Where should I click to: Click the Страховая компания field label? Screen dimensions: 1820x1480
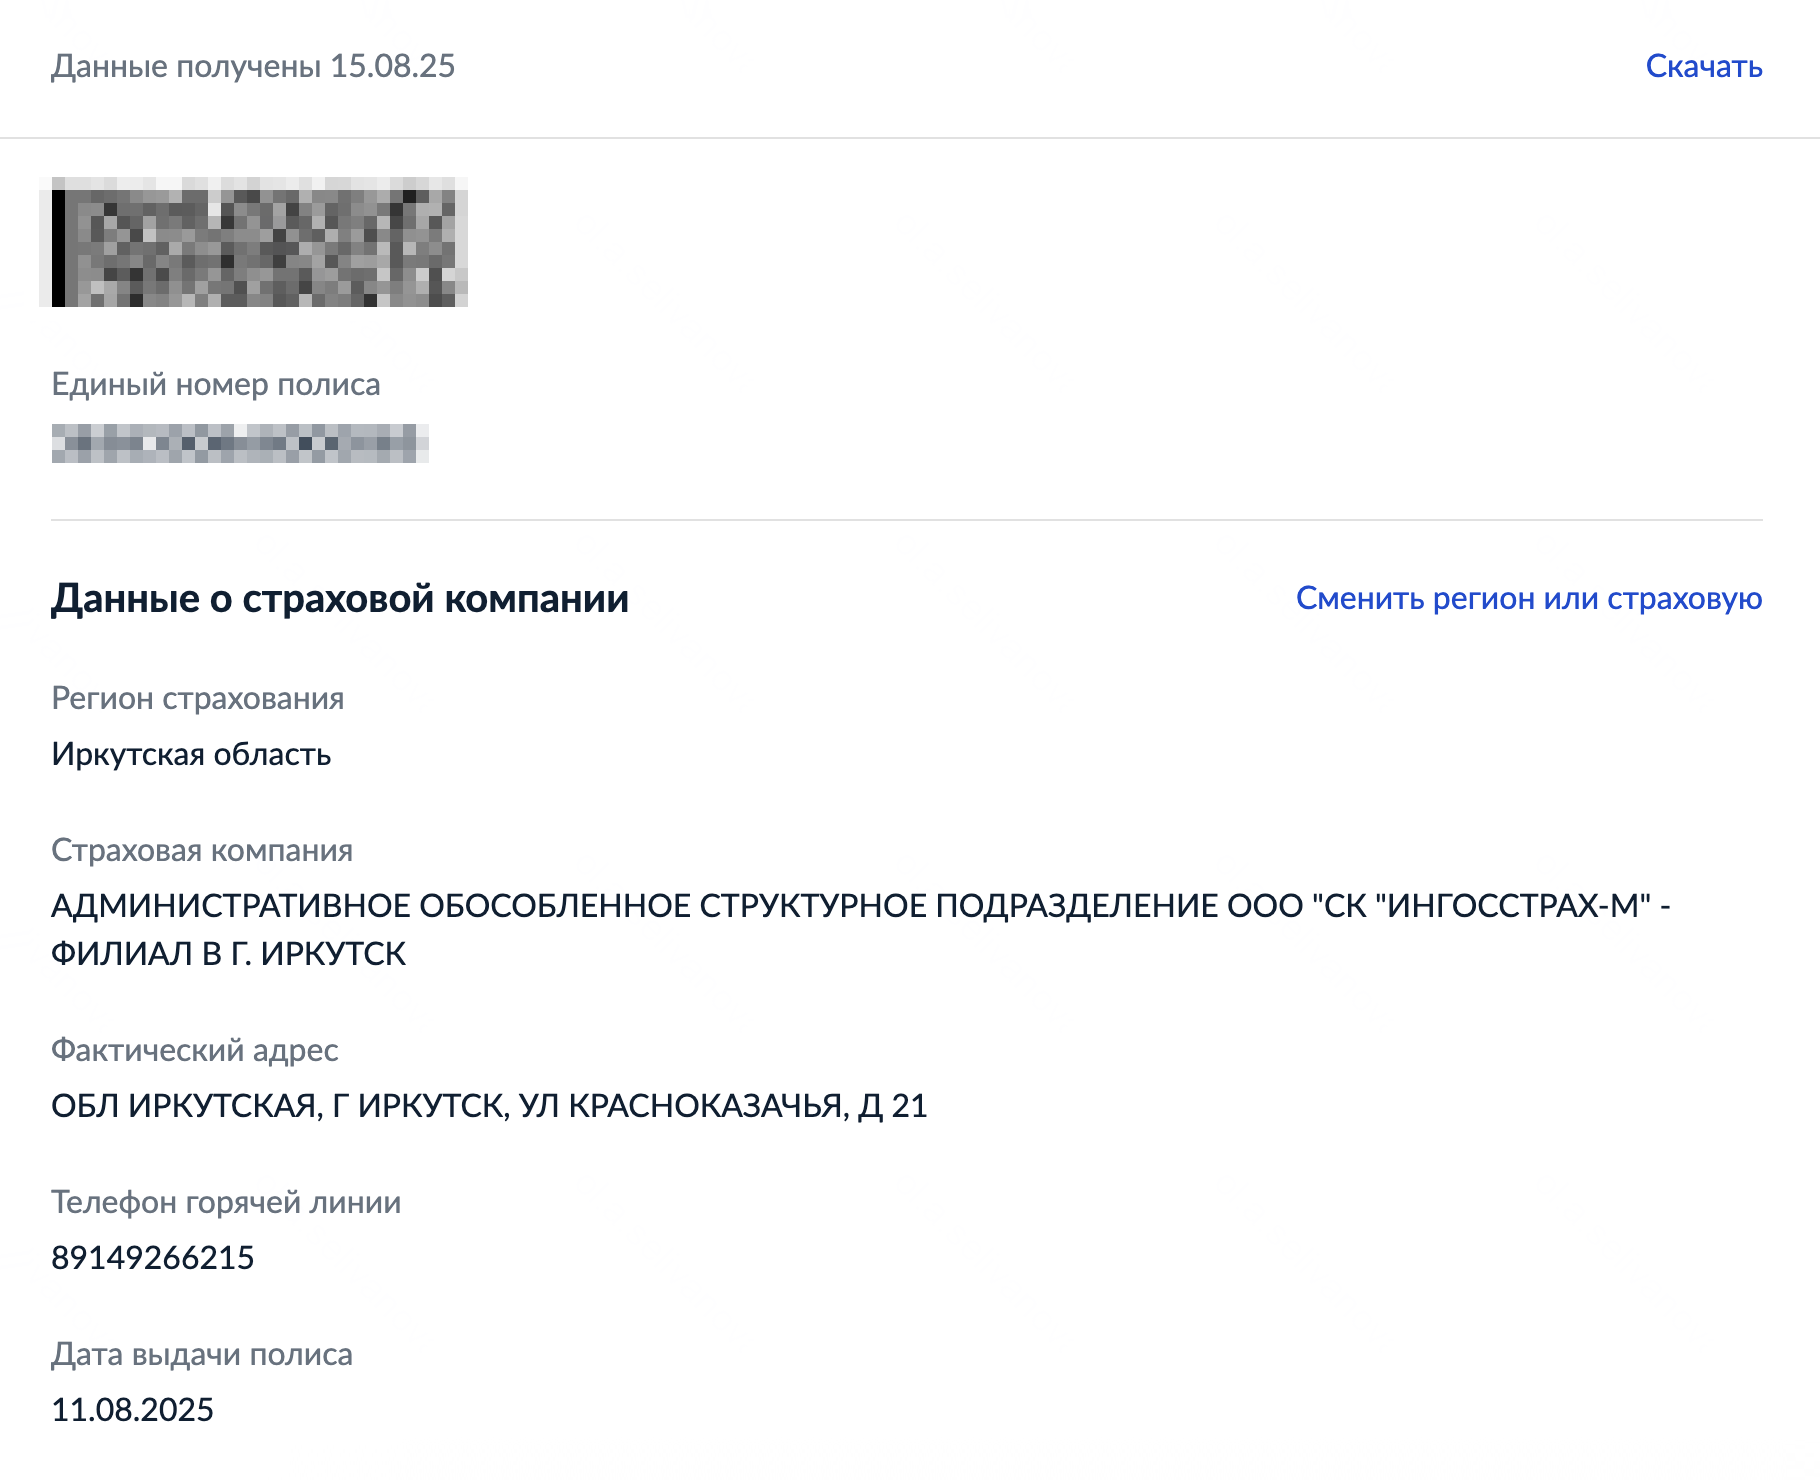click(203, 851)
